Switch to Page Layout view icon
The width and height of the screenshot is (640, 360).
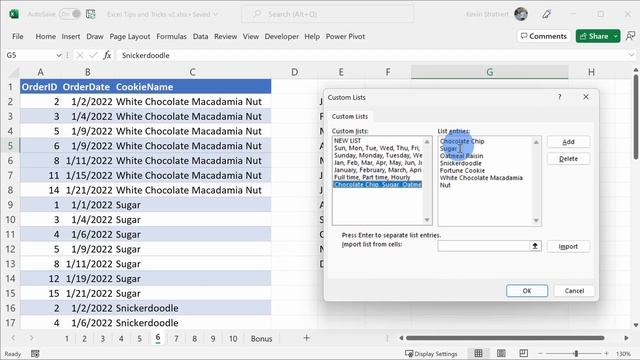pos(501,353)
